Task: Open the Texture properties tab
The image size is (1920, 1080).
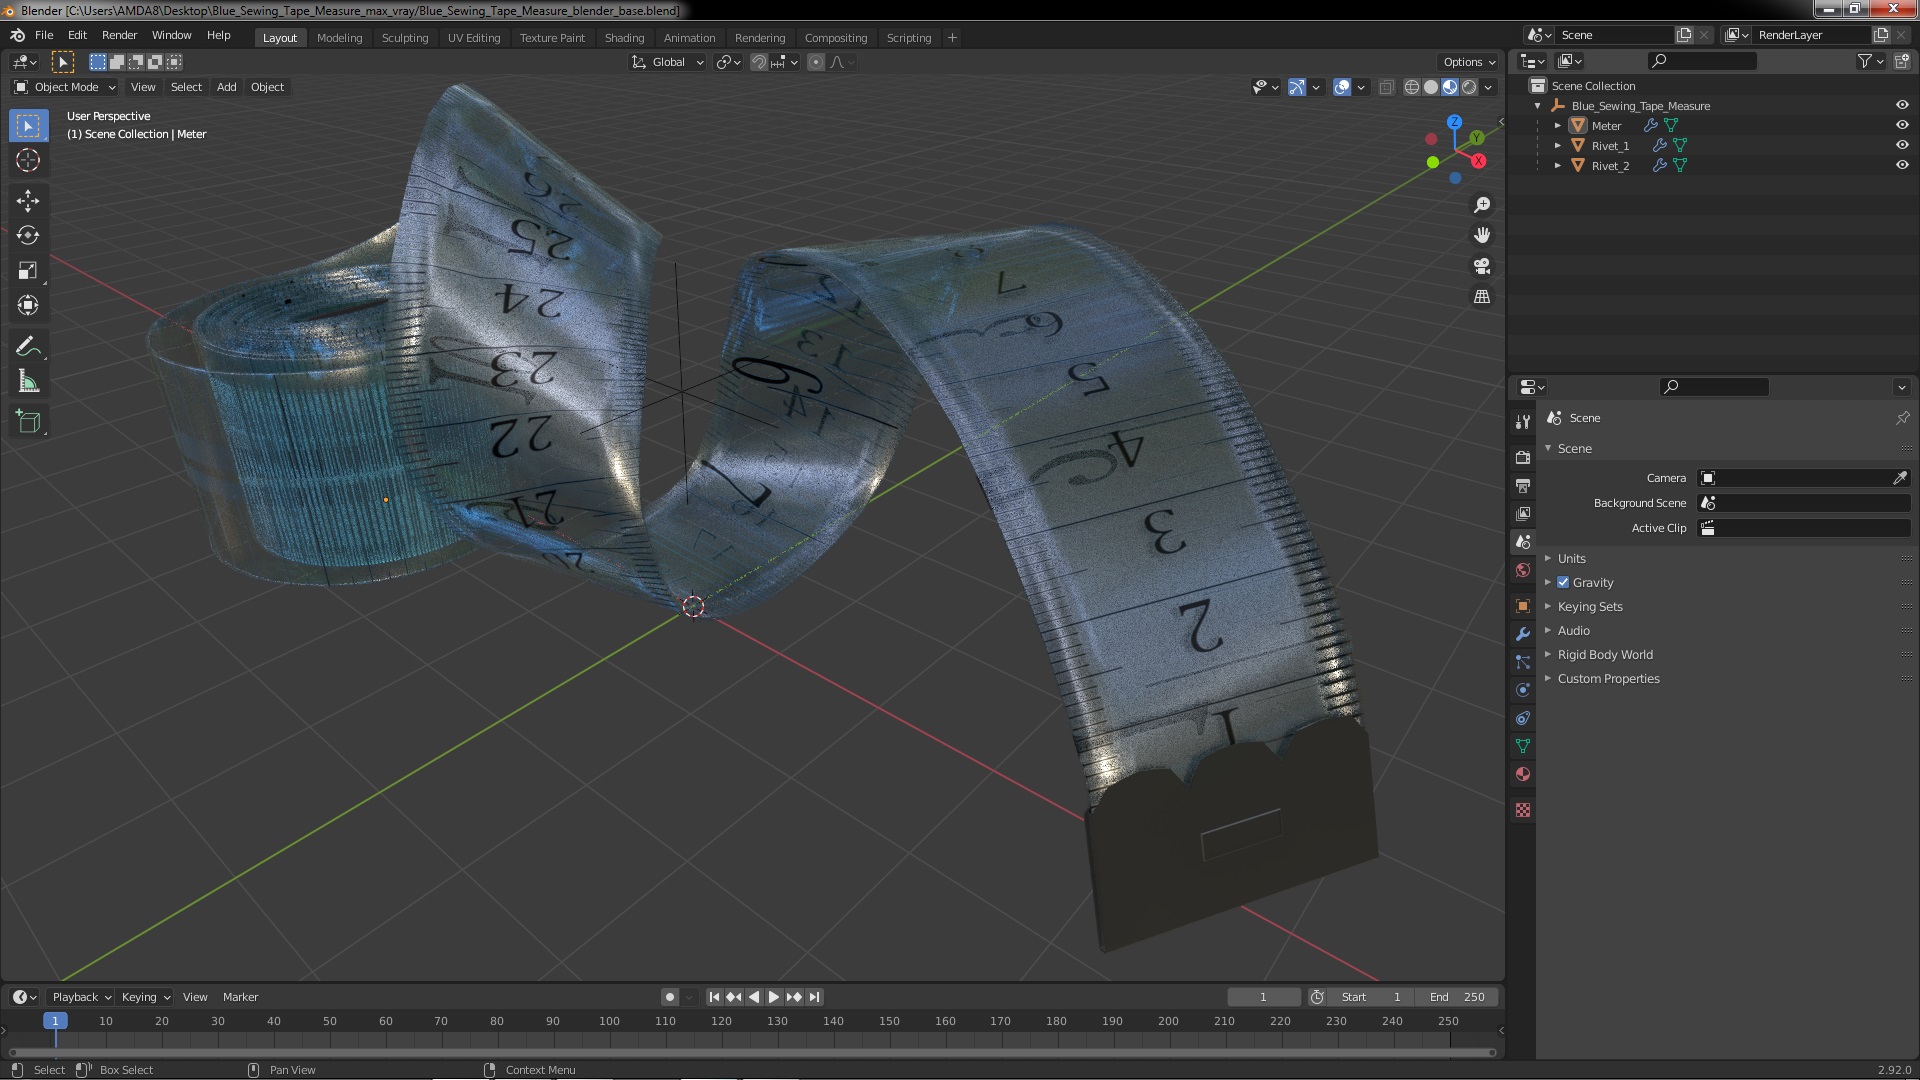Action: coord(1523,810)
